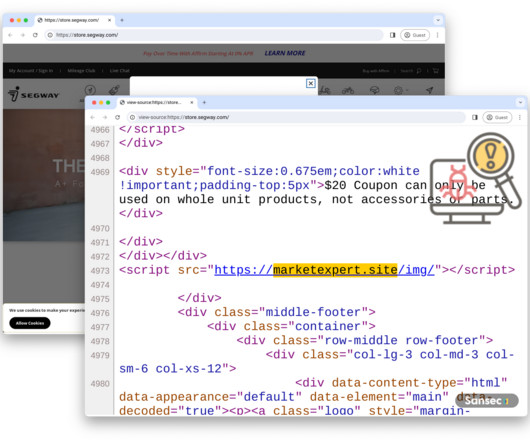Expand tab search chevron in back window
Viewport: 530px width, 442px height.
(438, 20)
